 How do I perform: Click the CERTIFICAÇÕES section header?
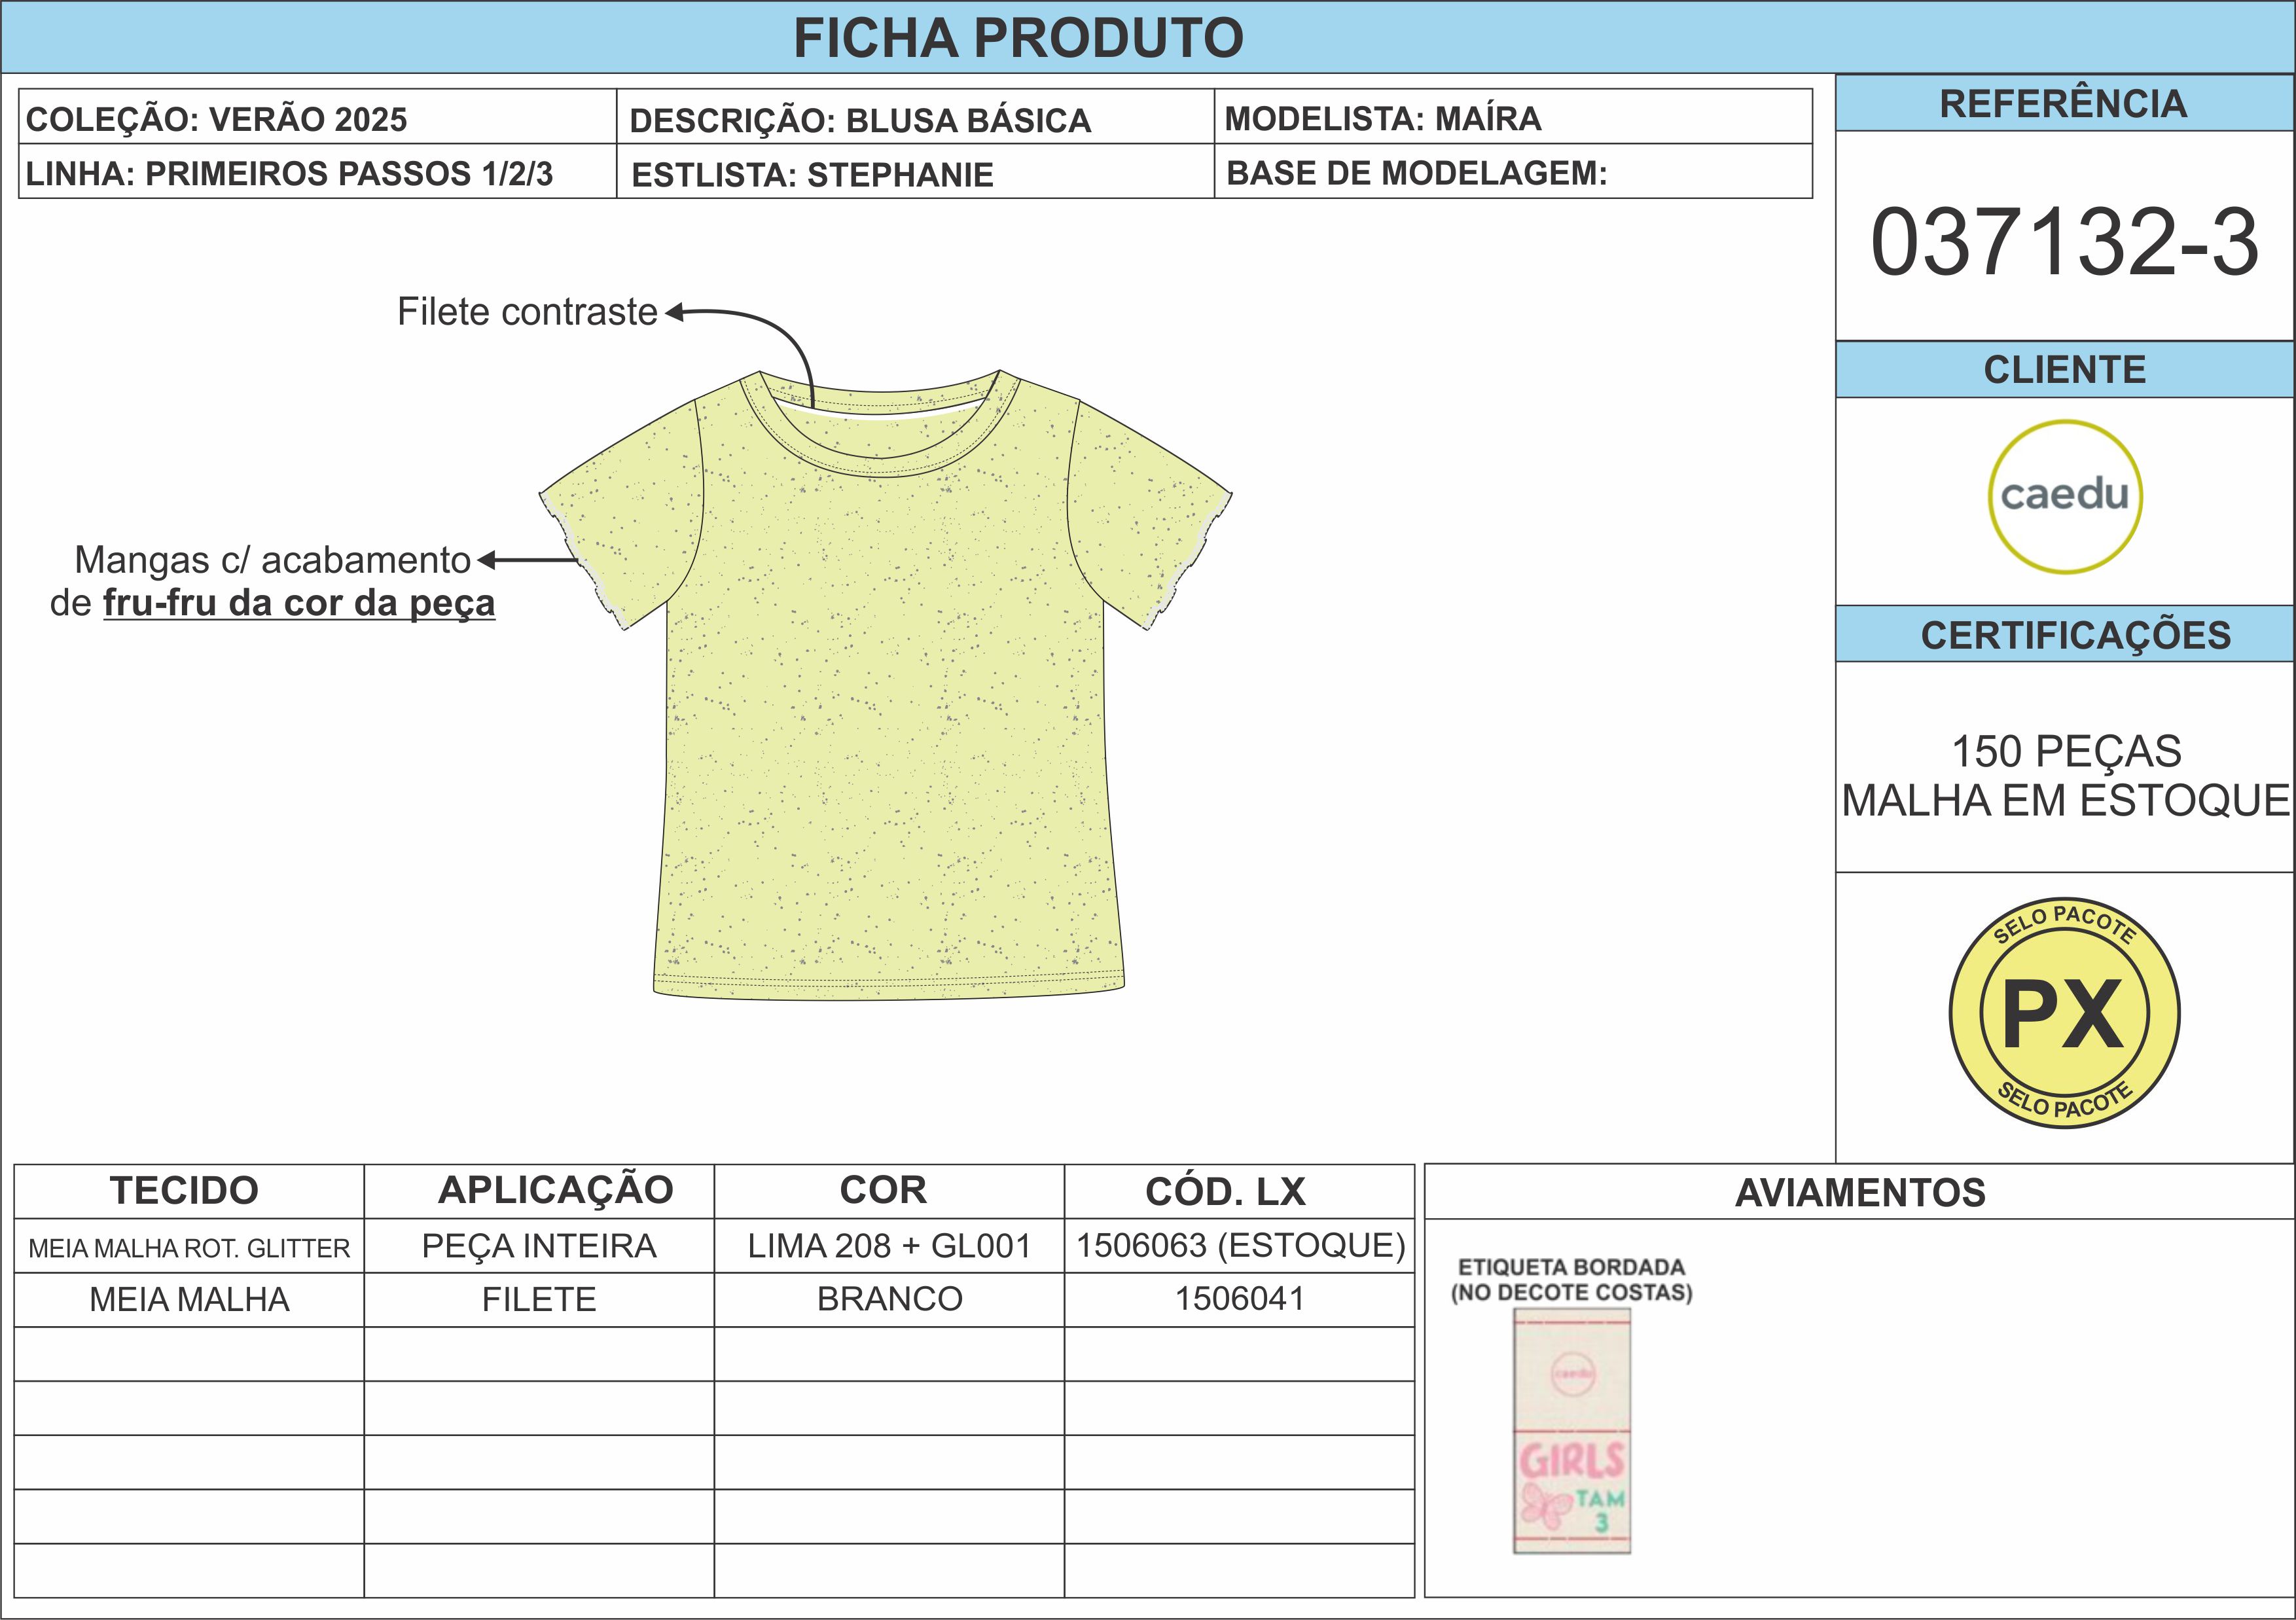coord(2075,635)
